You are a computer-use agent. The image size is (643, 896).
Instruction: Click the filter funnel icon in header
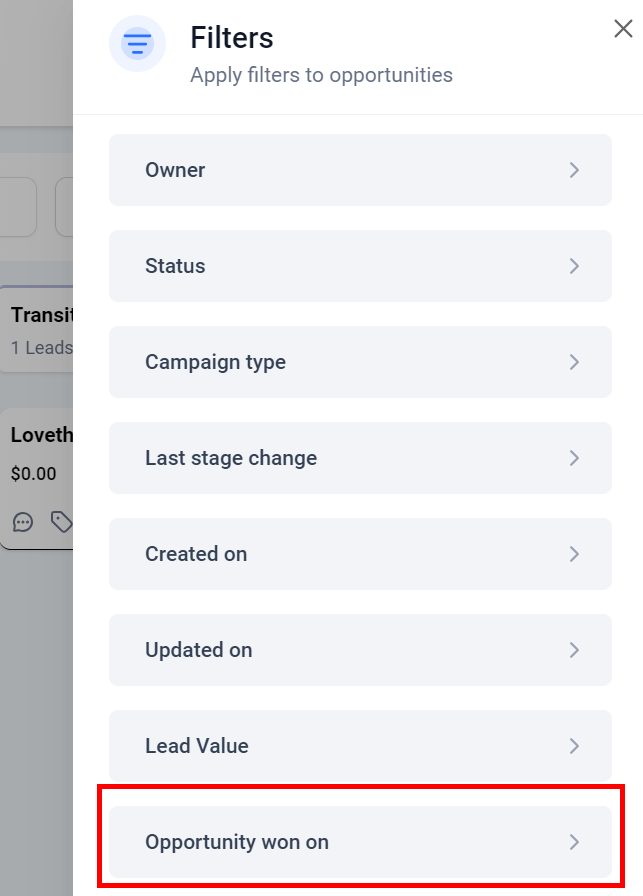point(137,44)
